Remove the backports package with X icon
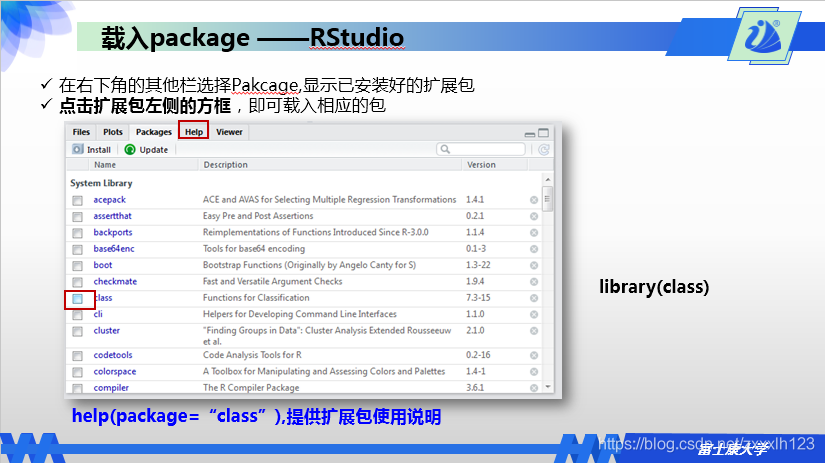825x463 pixels. tap(534, 233)
